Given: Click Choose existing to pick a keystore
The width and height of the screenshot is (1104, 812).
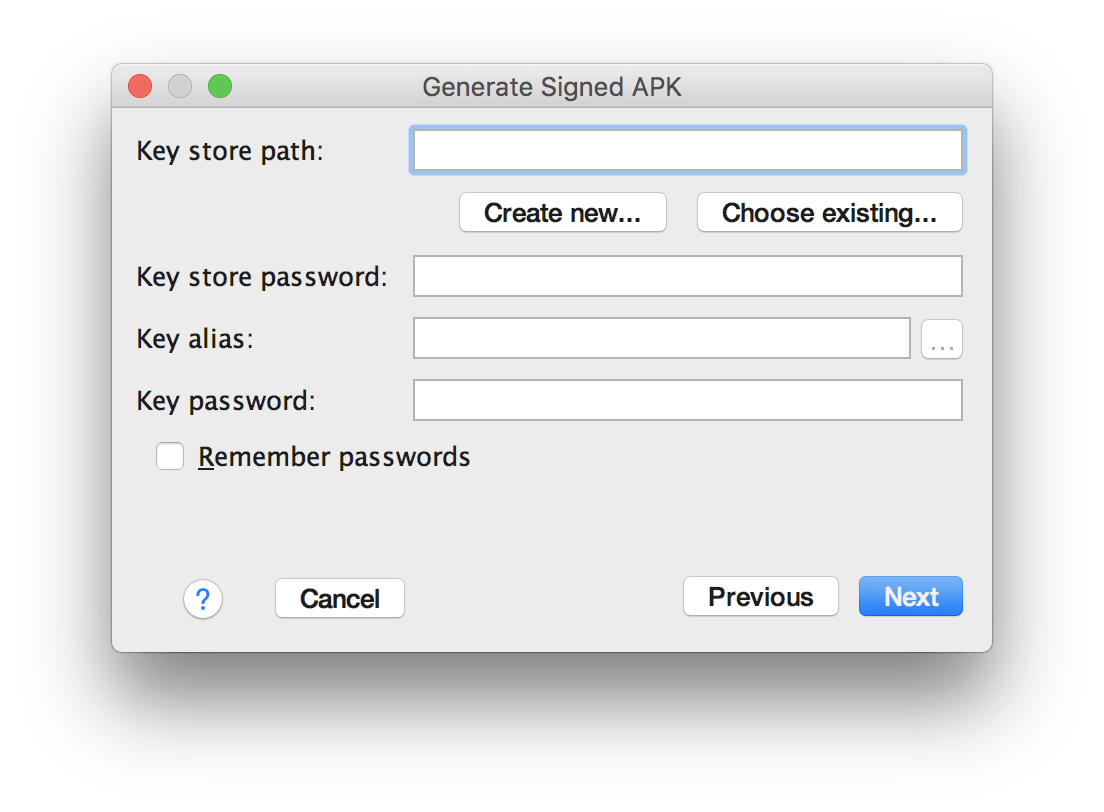Looking at the screenshot, I should (x=828, y=212).
